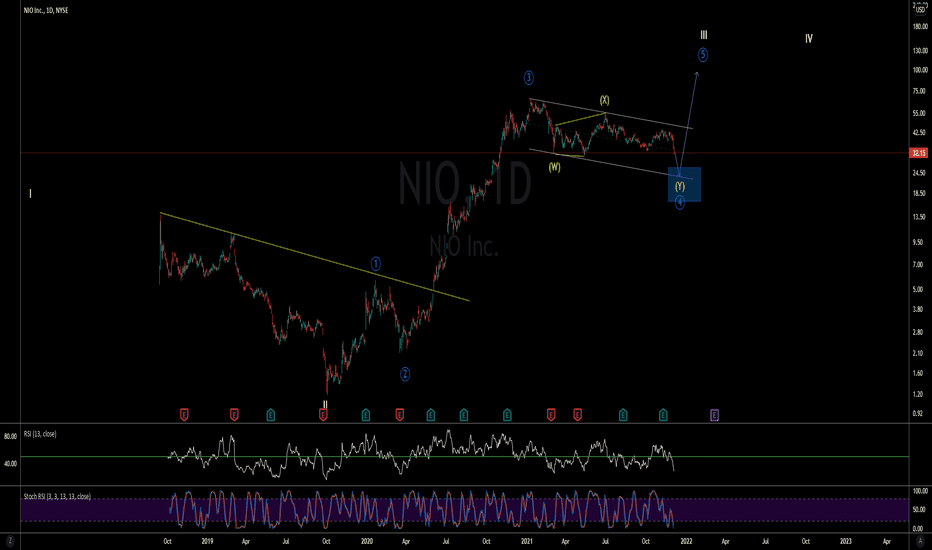Select the circled wave 2 label

(405, 374)
